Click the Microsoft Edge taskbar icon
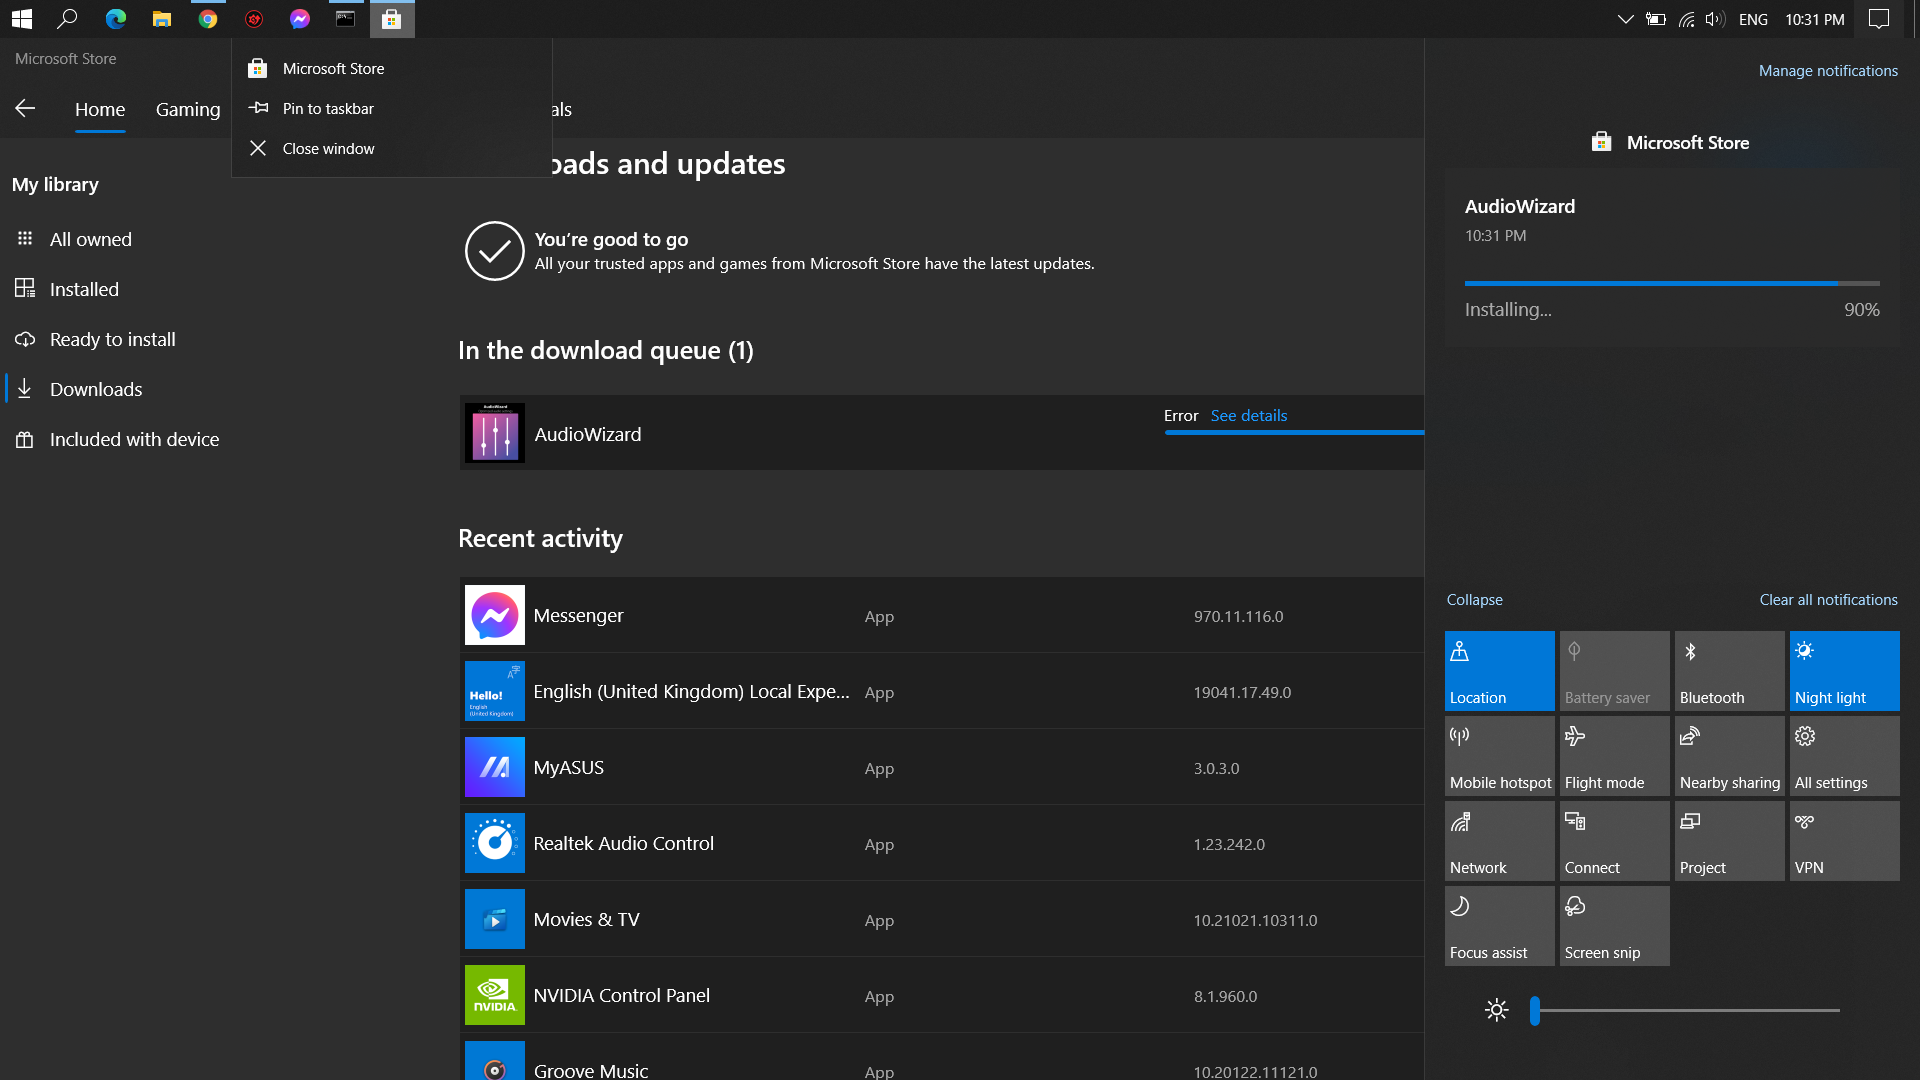Image resolution: width=1920 pixels, height=1080 pixels. click(x=116, y=19)
